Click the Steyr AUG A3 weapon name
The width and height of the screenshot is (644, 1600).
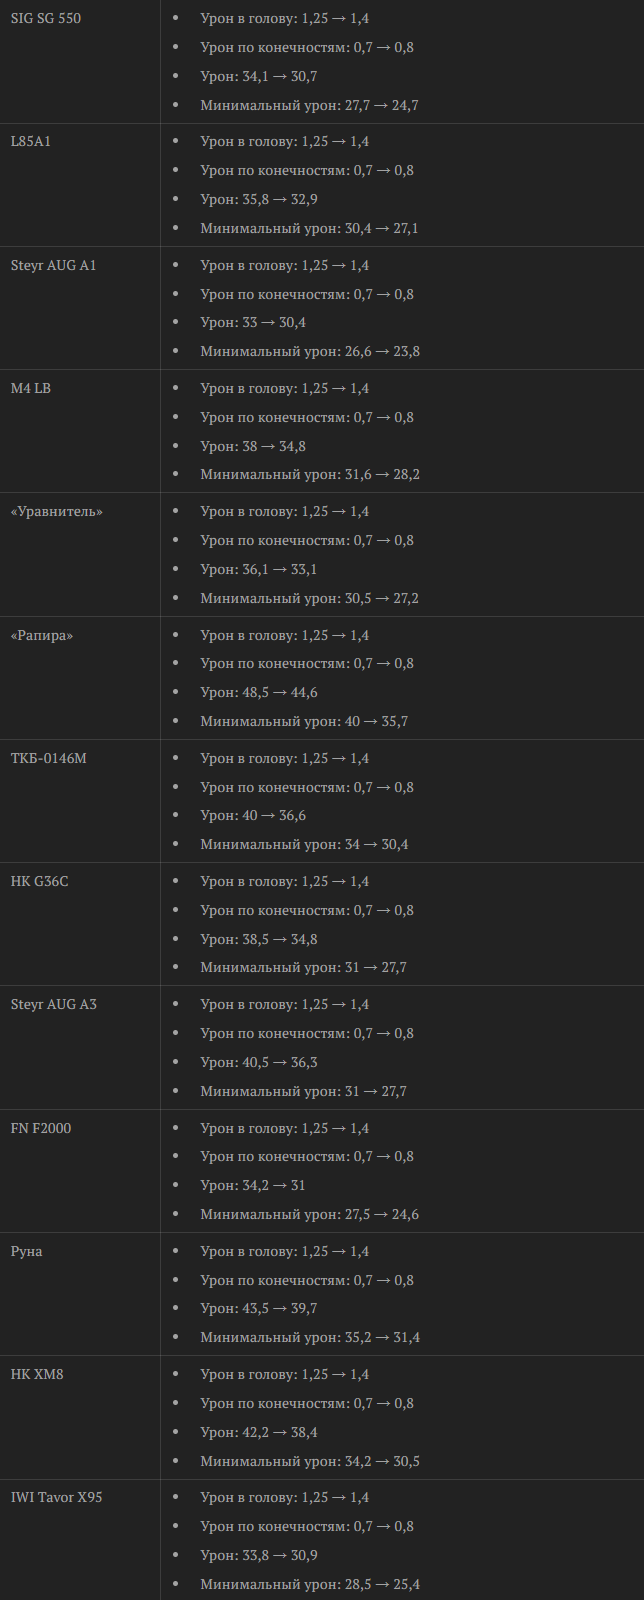(x=54, y=1004)
